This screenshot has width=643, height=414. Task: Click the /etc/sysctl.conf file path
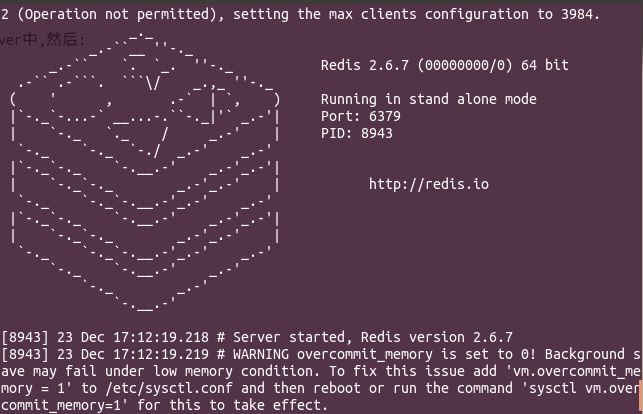point(169,388)
